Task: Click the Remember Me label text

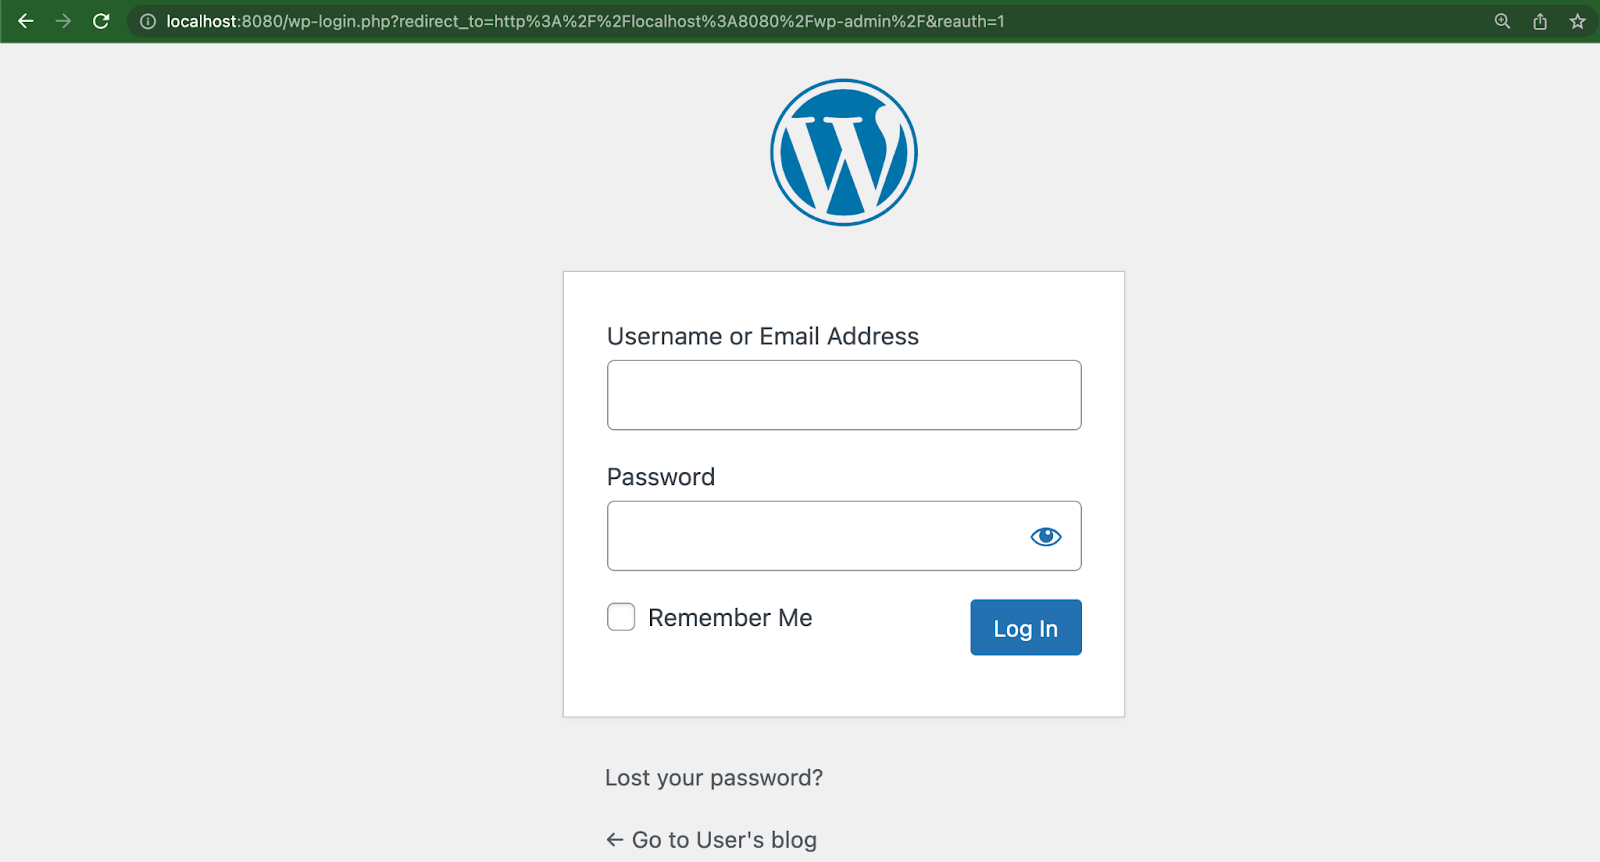Action: point(730,617)
